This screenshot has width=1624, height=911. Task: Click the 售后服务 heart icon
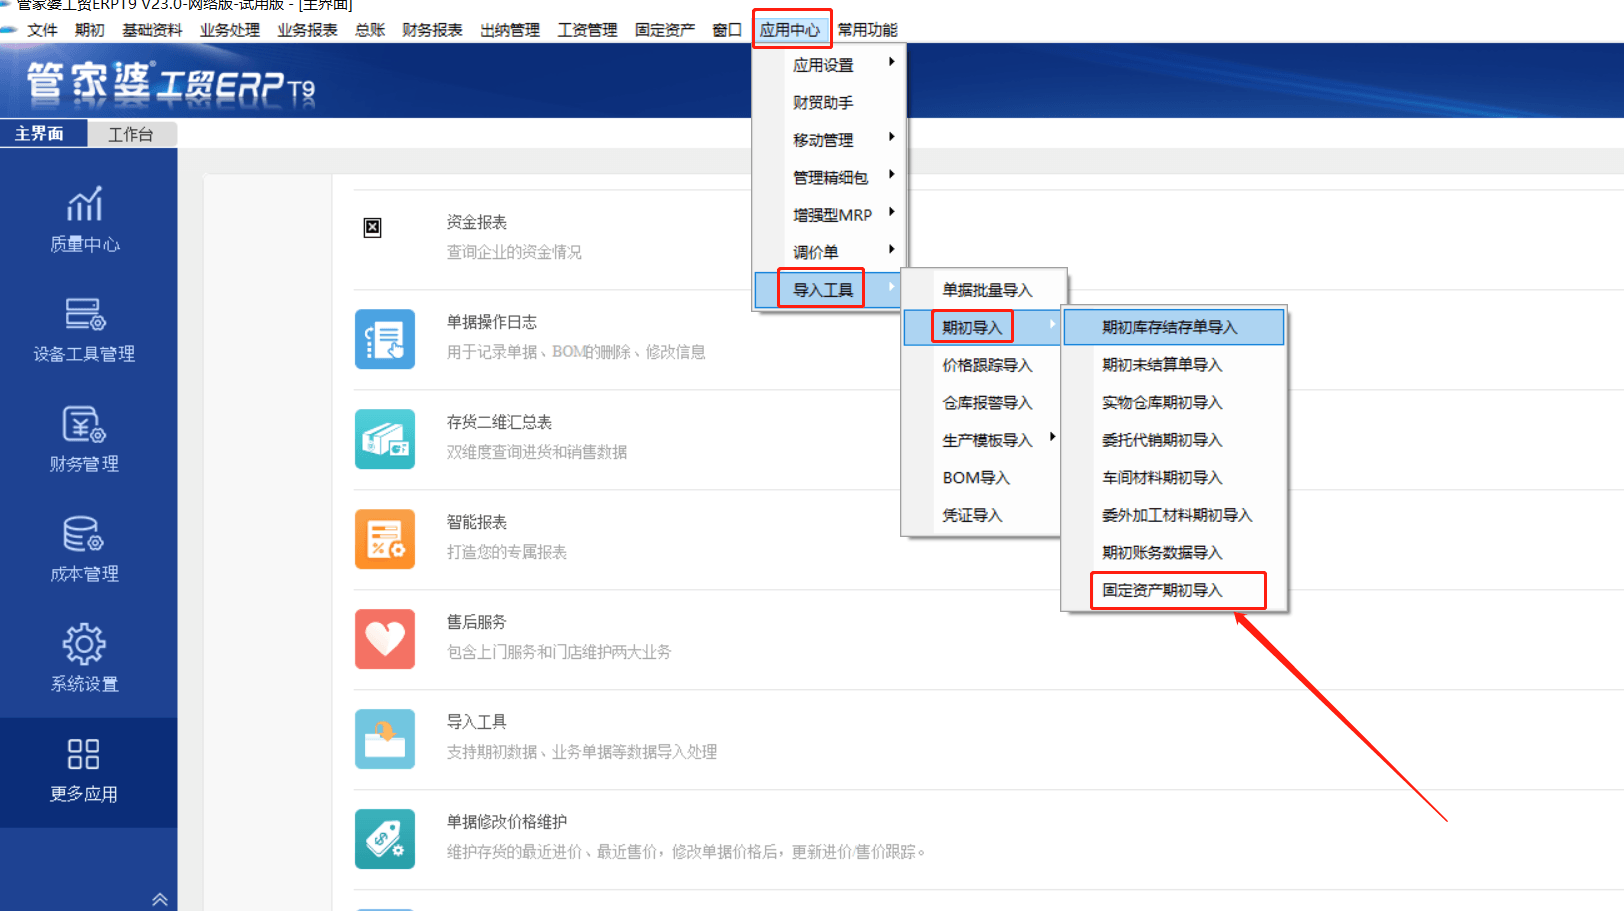pos(385,639)
